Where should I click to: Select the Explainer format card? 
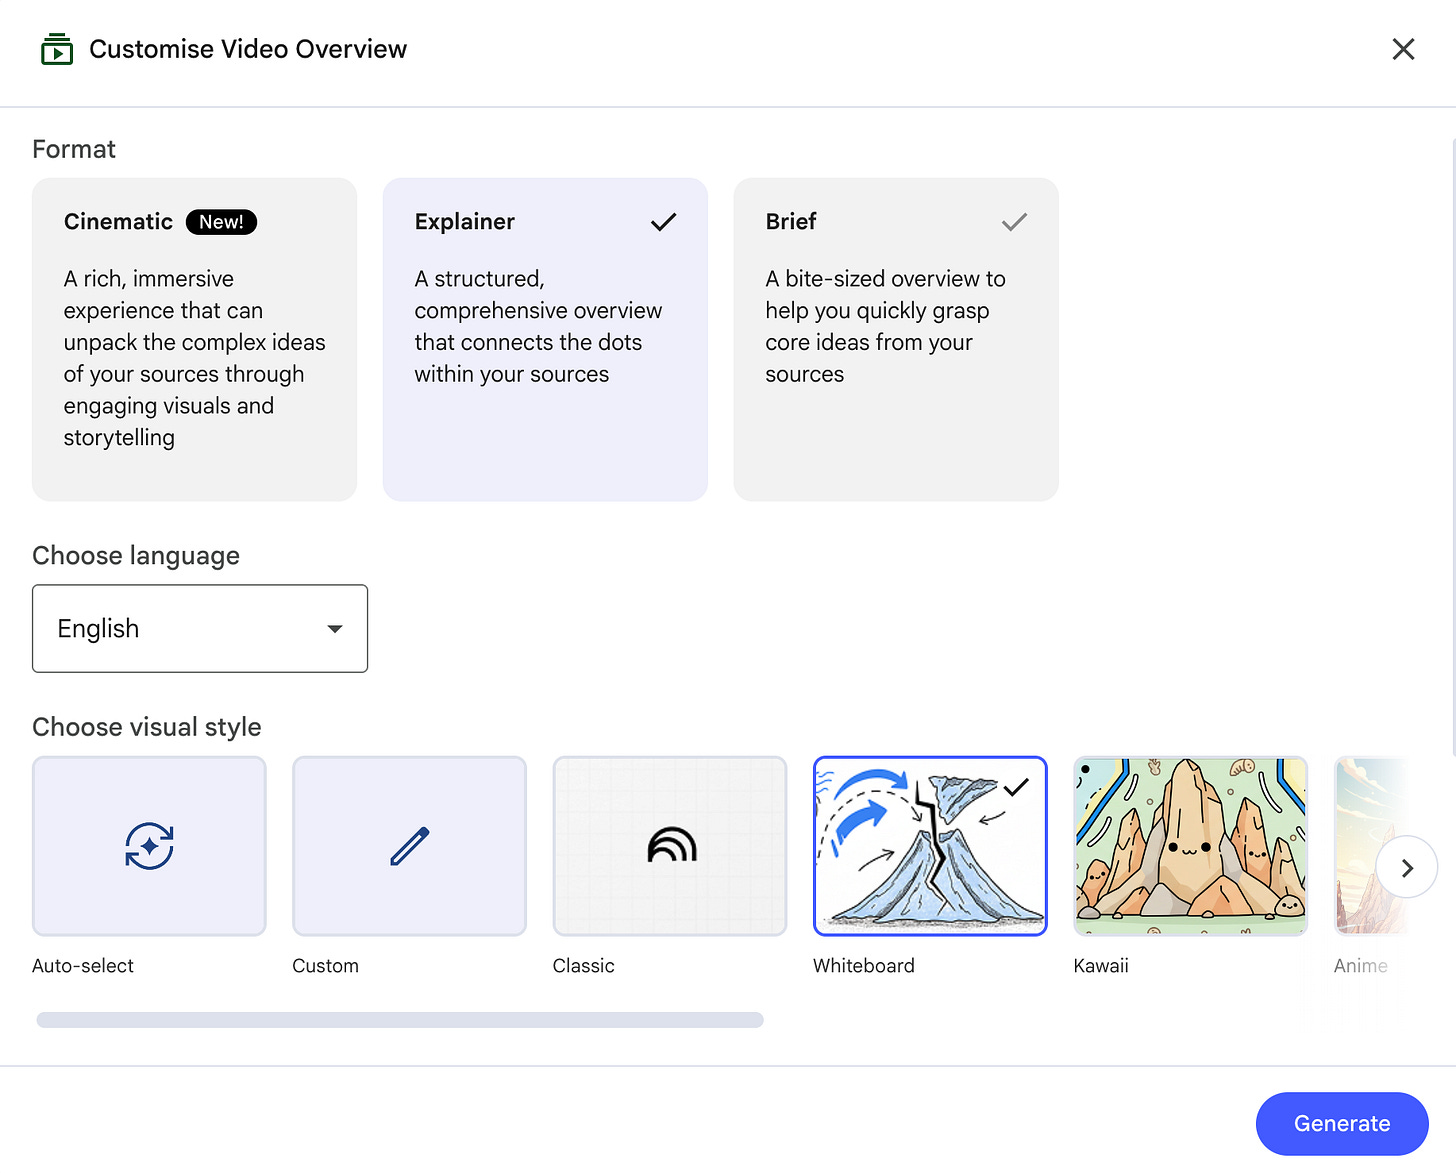click(x=545, y=339)
